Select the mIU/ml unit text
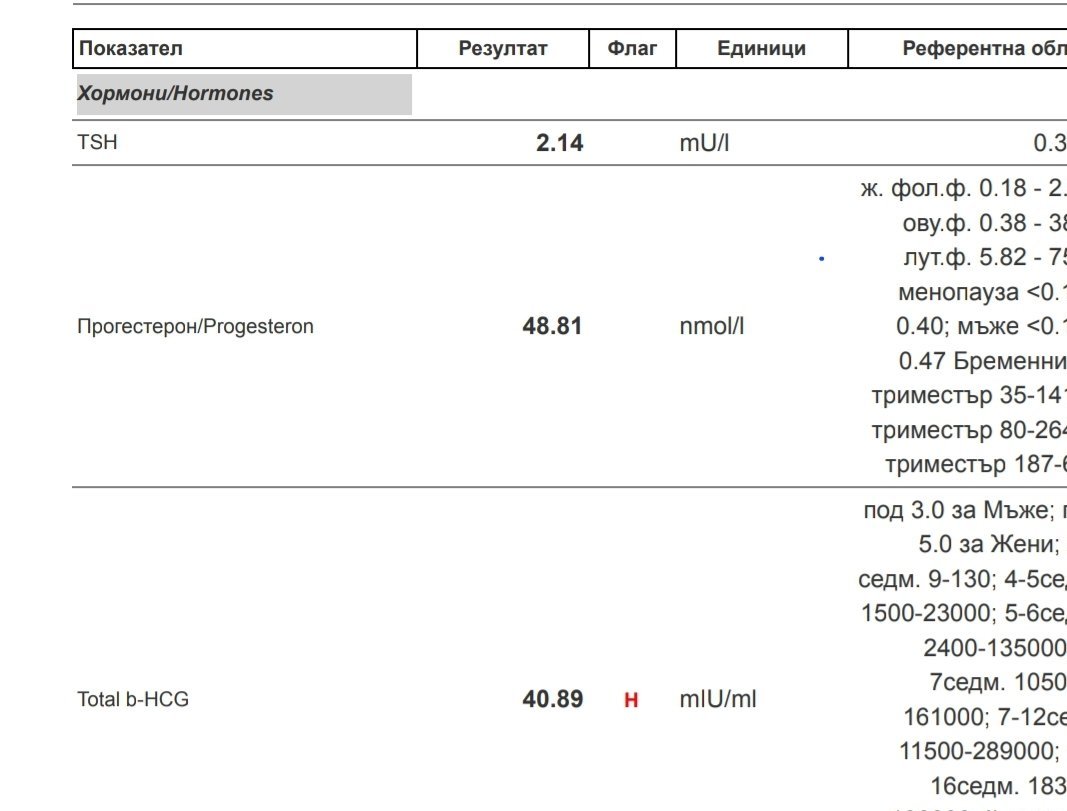Screen dimensions: 1067x811 point(717,700)
